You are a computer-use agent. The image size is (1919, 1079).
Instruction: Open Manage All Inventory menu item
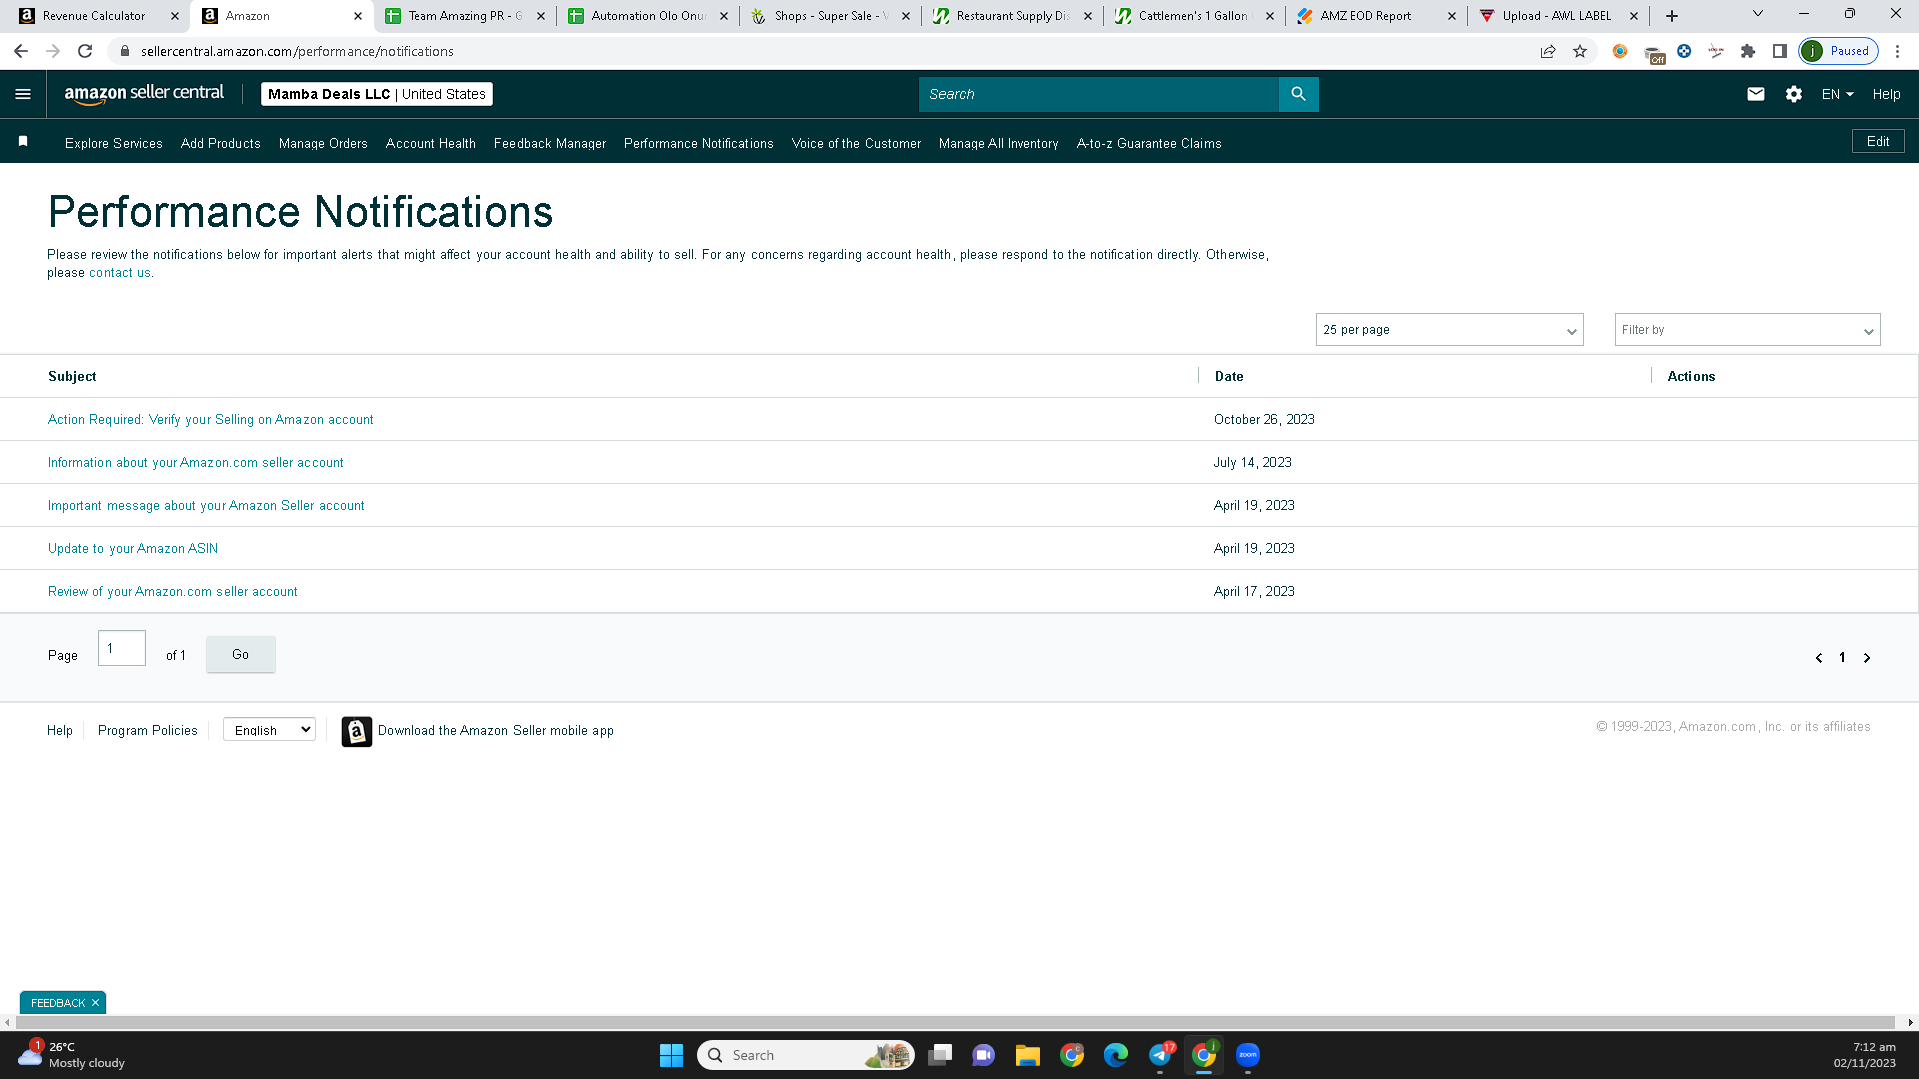click(998, 143)
